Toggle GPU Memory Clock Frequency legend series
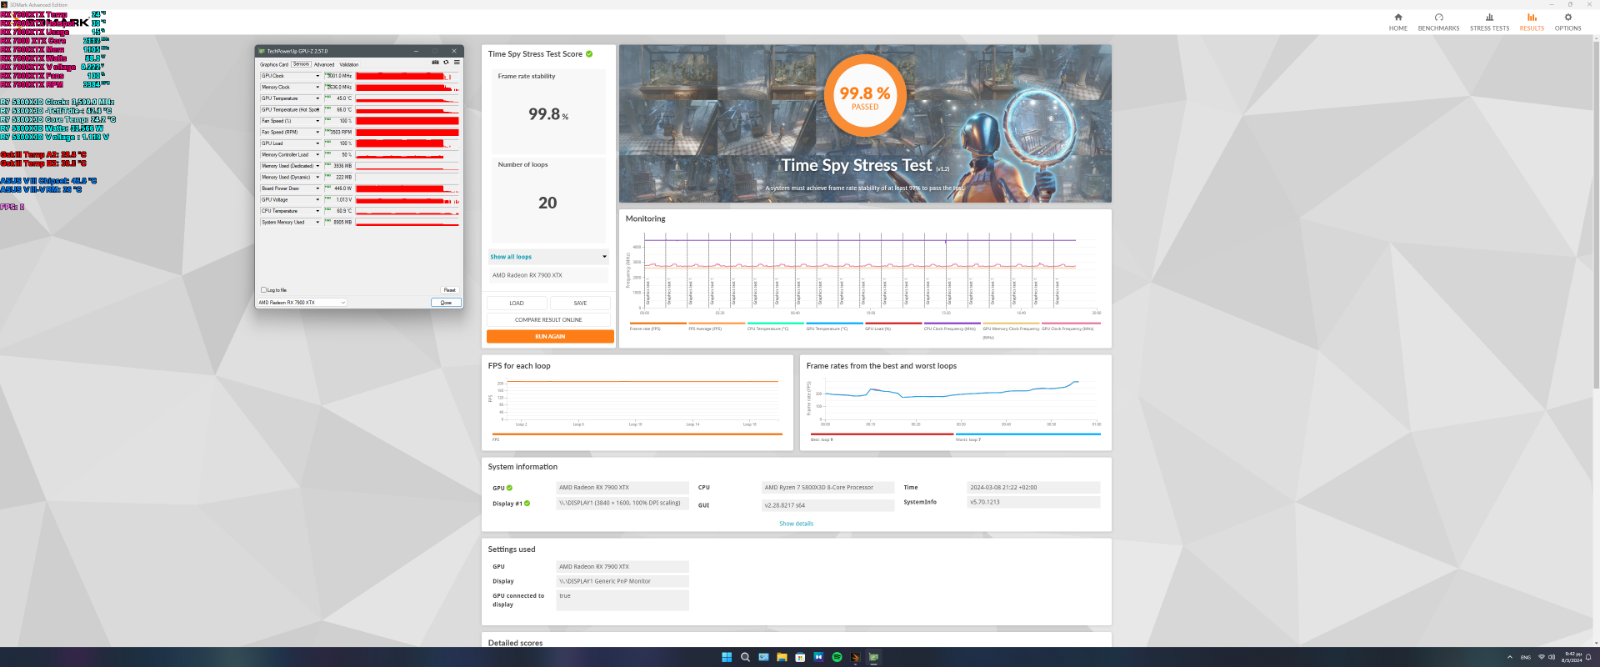The width and height of the screenshot is (1600, 667). click(x=1010, y=330)
